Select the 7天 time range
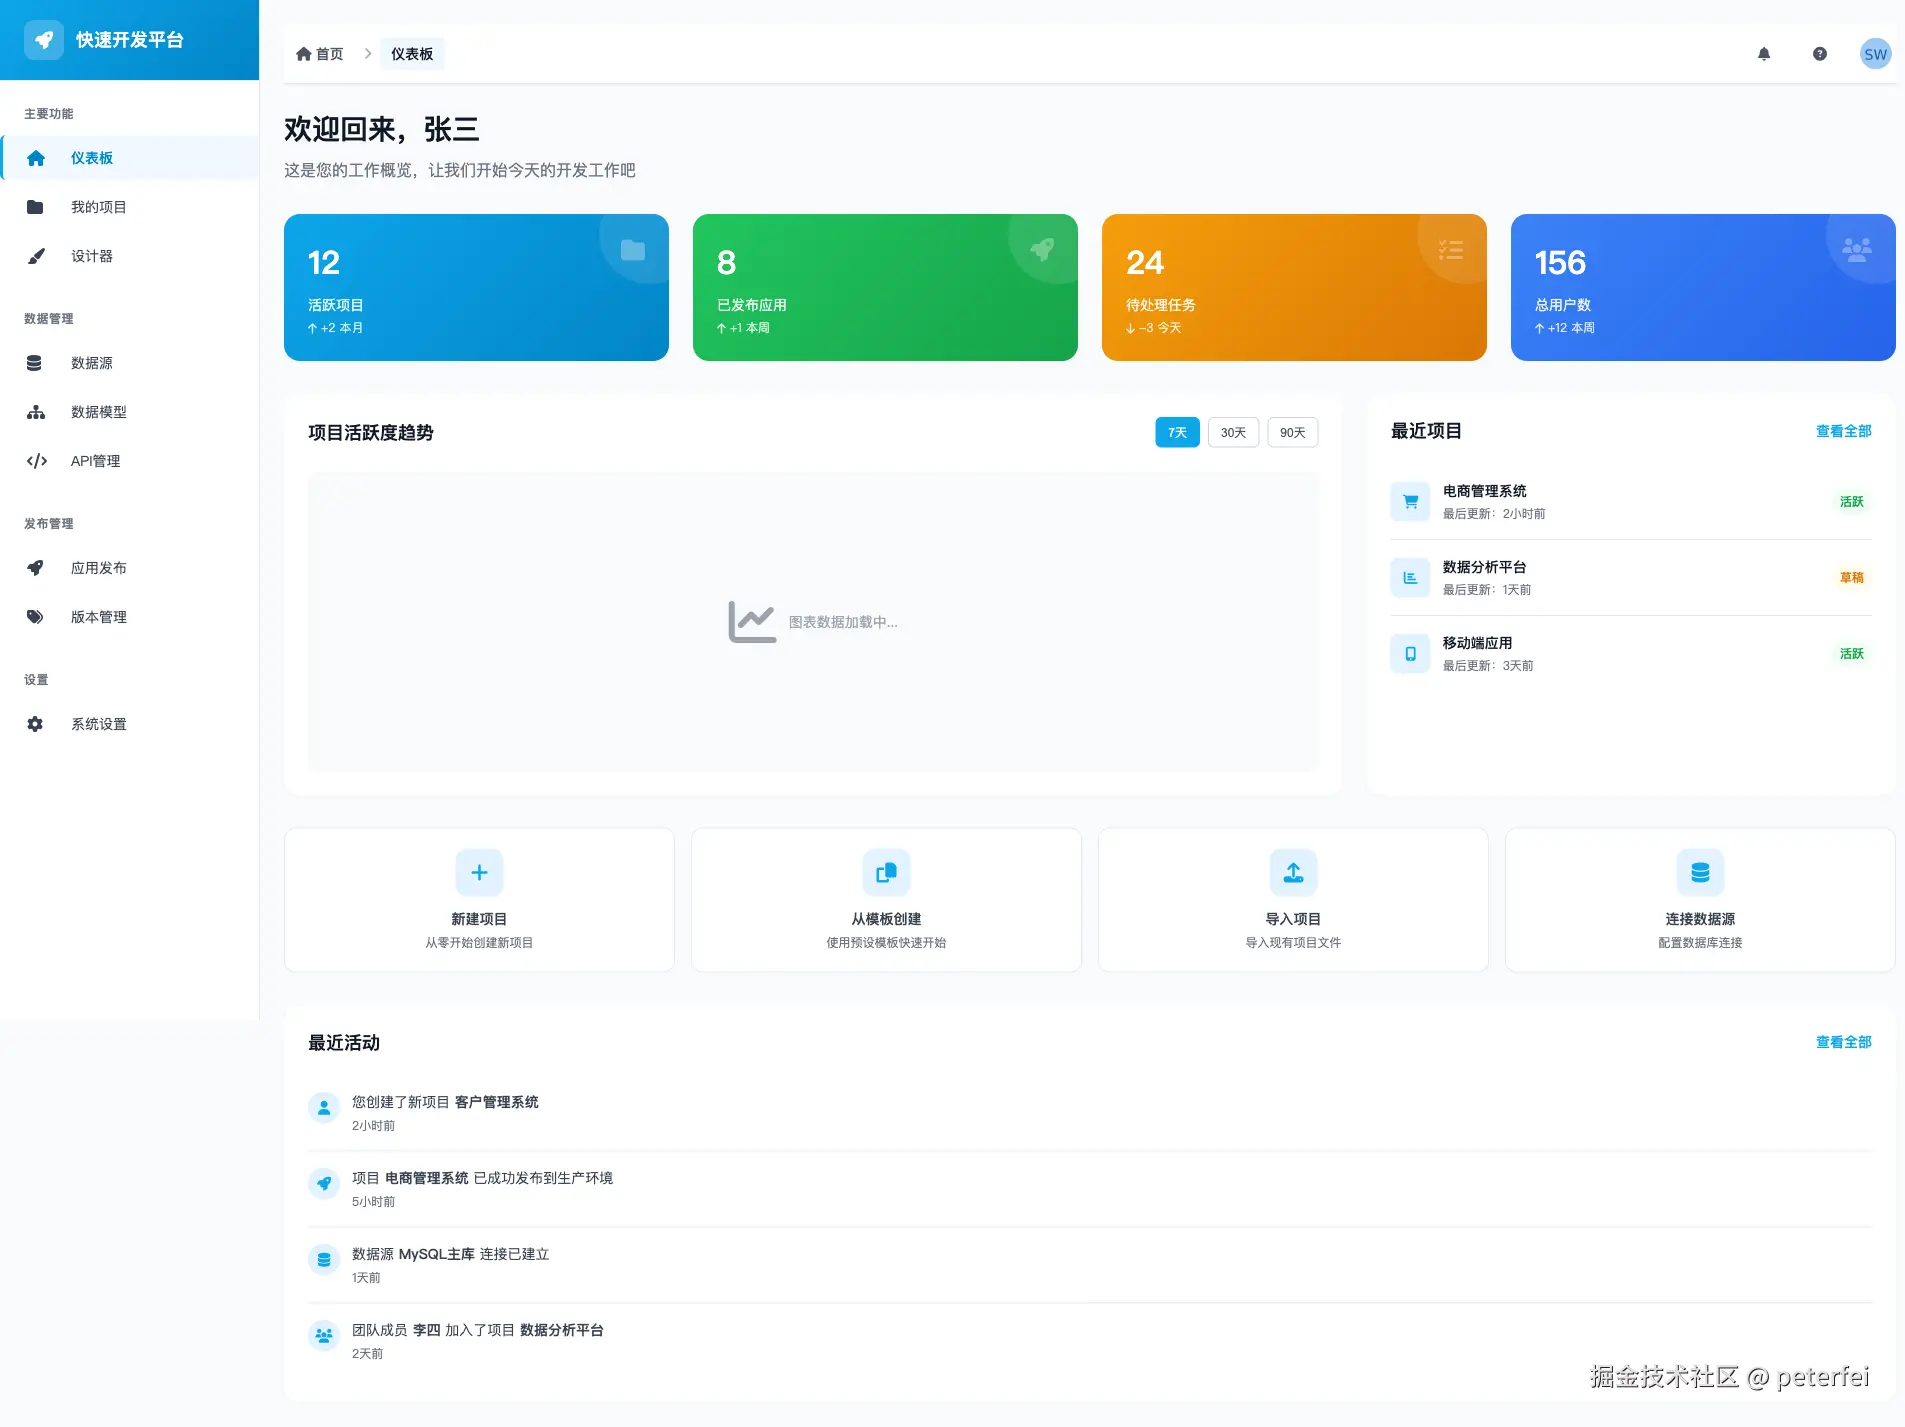Image resolution: width=1905 pixels, height=1427 pixels. point(1177,432)
